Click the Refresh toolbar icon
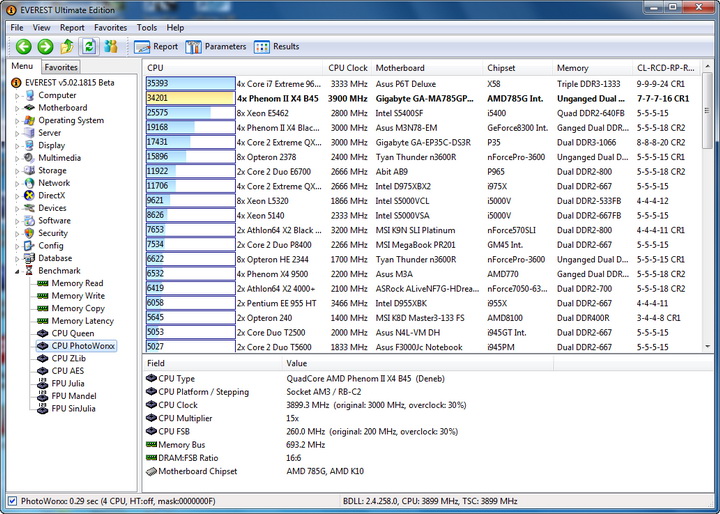Screen dimensions: 720x514 [89, 46]
